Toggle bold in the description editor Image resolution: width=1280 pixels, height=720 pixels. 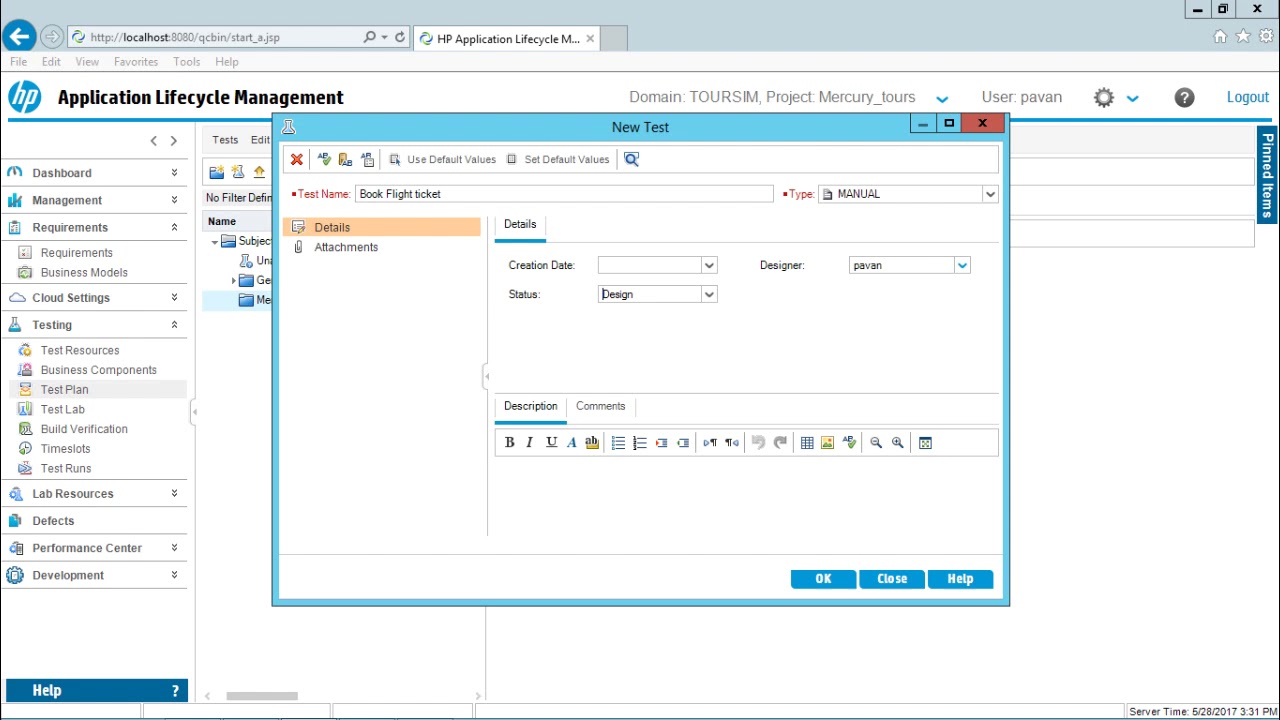(509, 443)
